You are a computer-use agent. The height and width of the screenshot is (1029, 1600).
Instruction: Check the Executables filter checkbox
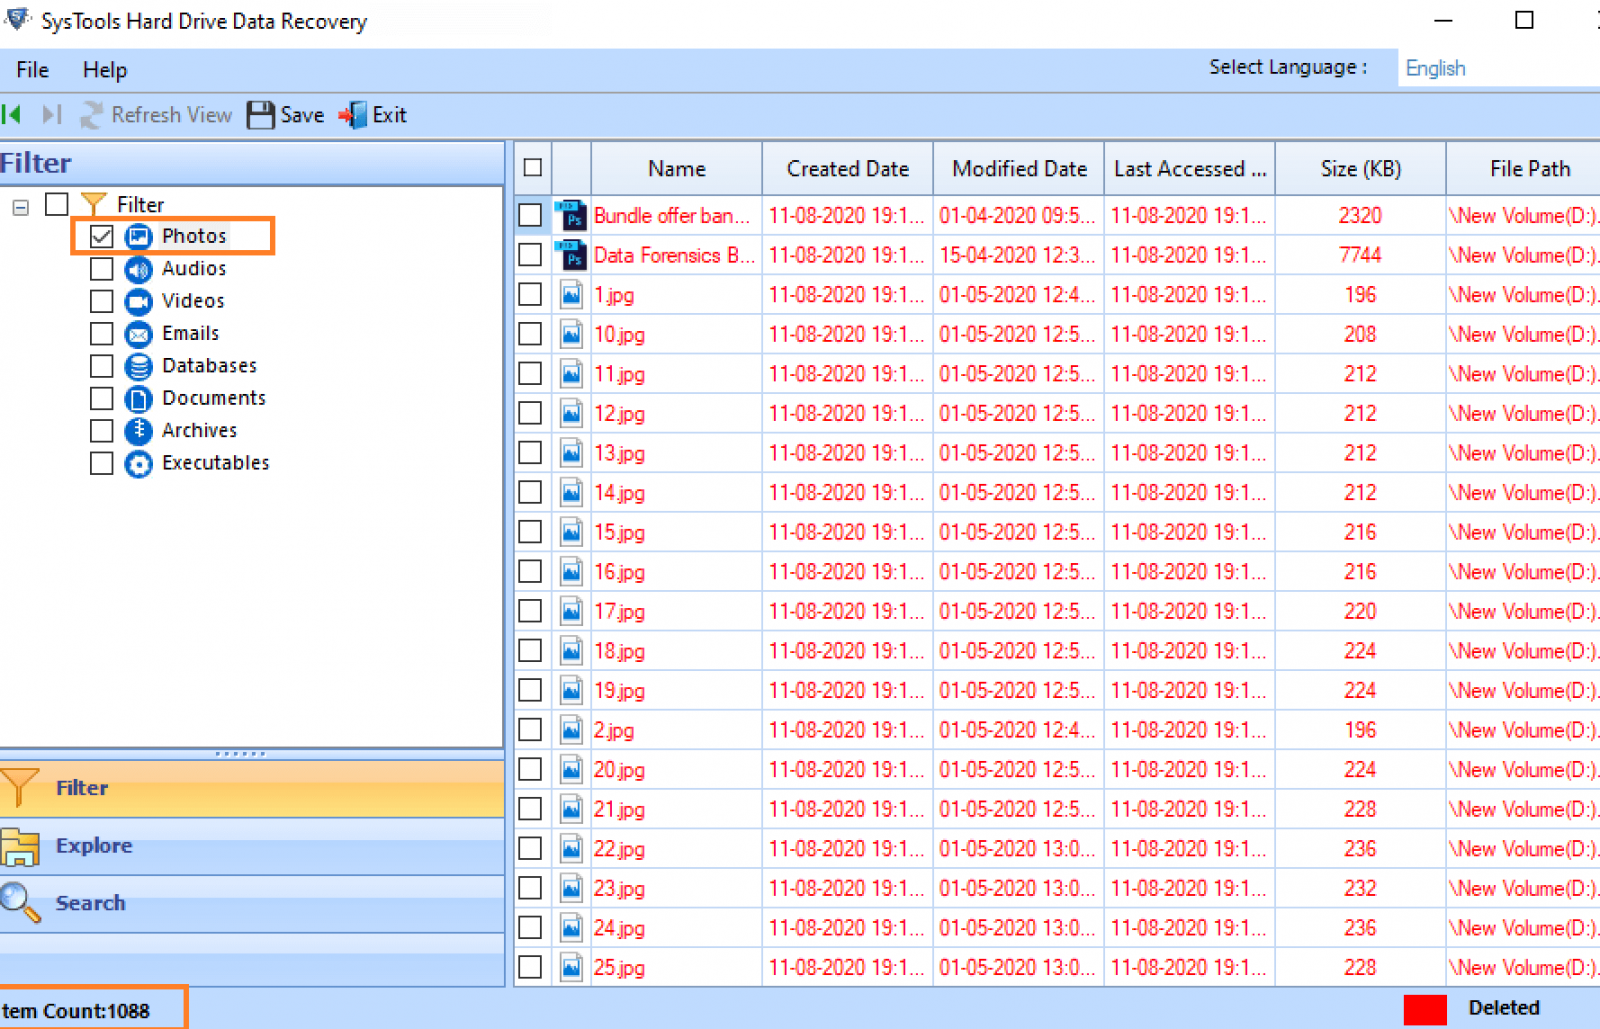[x=101, y=464]
